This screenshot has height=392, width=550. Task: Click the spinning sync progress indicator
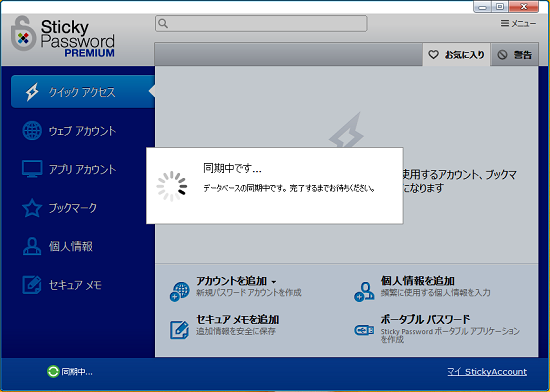tap(172, 186)
